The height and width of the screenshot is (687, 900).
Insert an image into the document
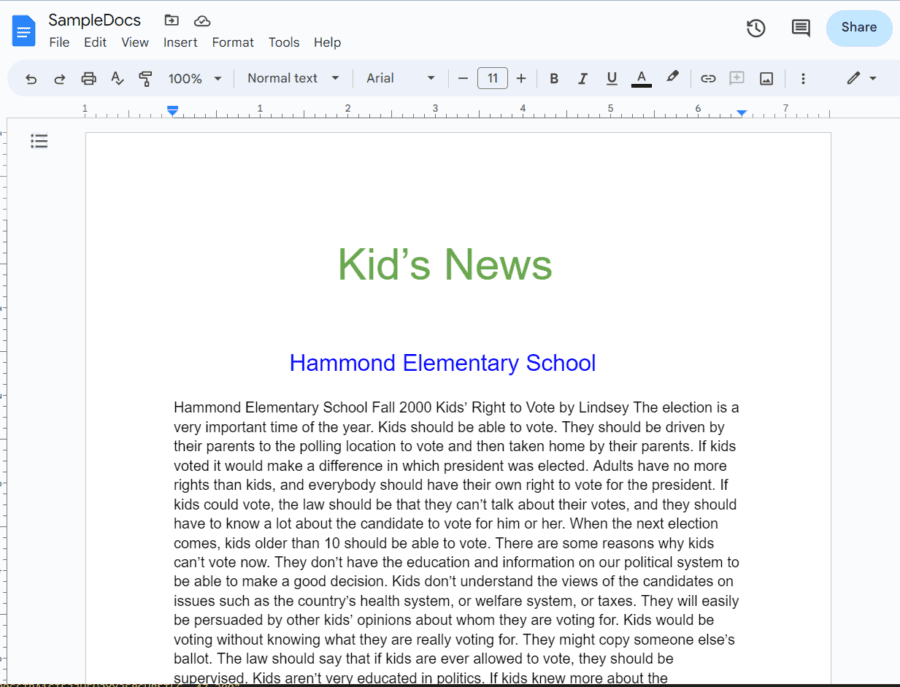pyautogui.click(x=766, y=78)
